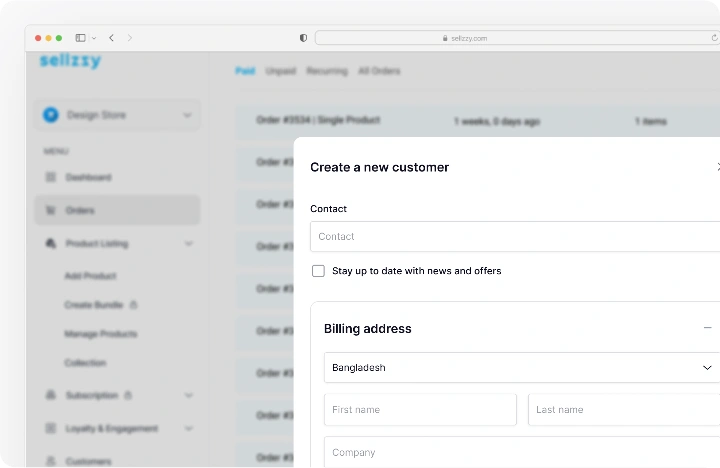
Task: Click the Create a new customer heading
Action: pos(379,167)
